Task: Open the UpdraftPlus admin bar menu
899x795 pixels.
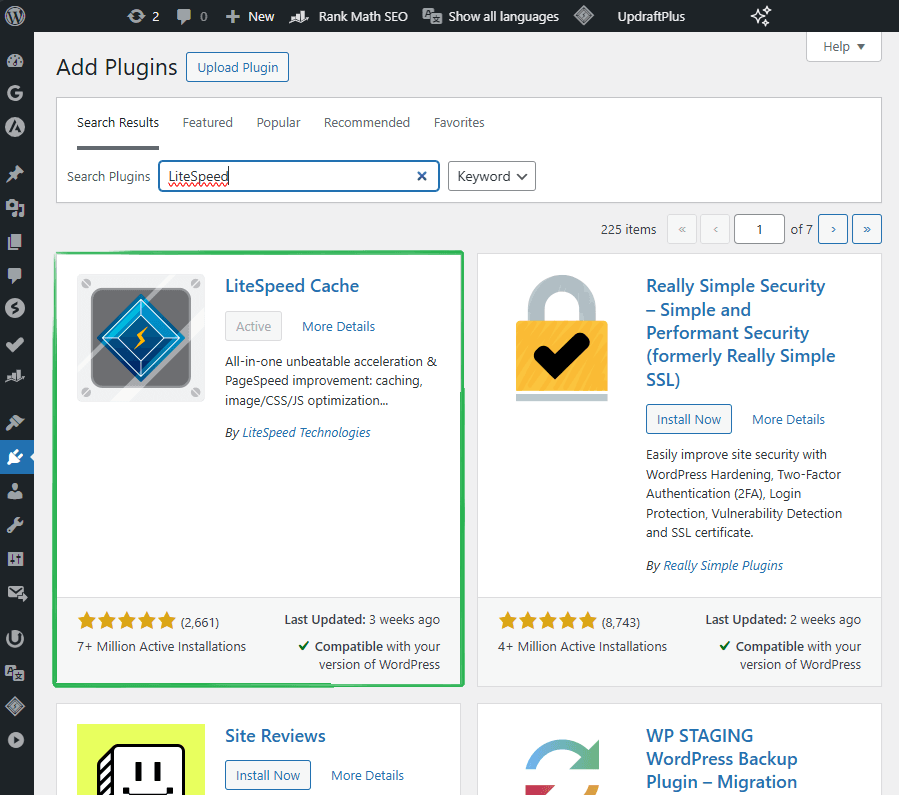Action: tap(651, 16)
